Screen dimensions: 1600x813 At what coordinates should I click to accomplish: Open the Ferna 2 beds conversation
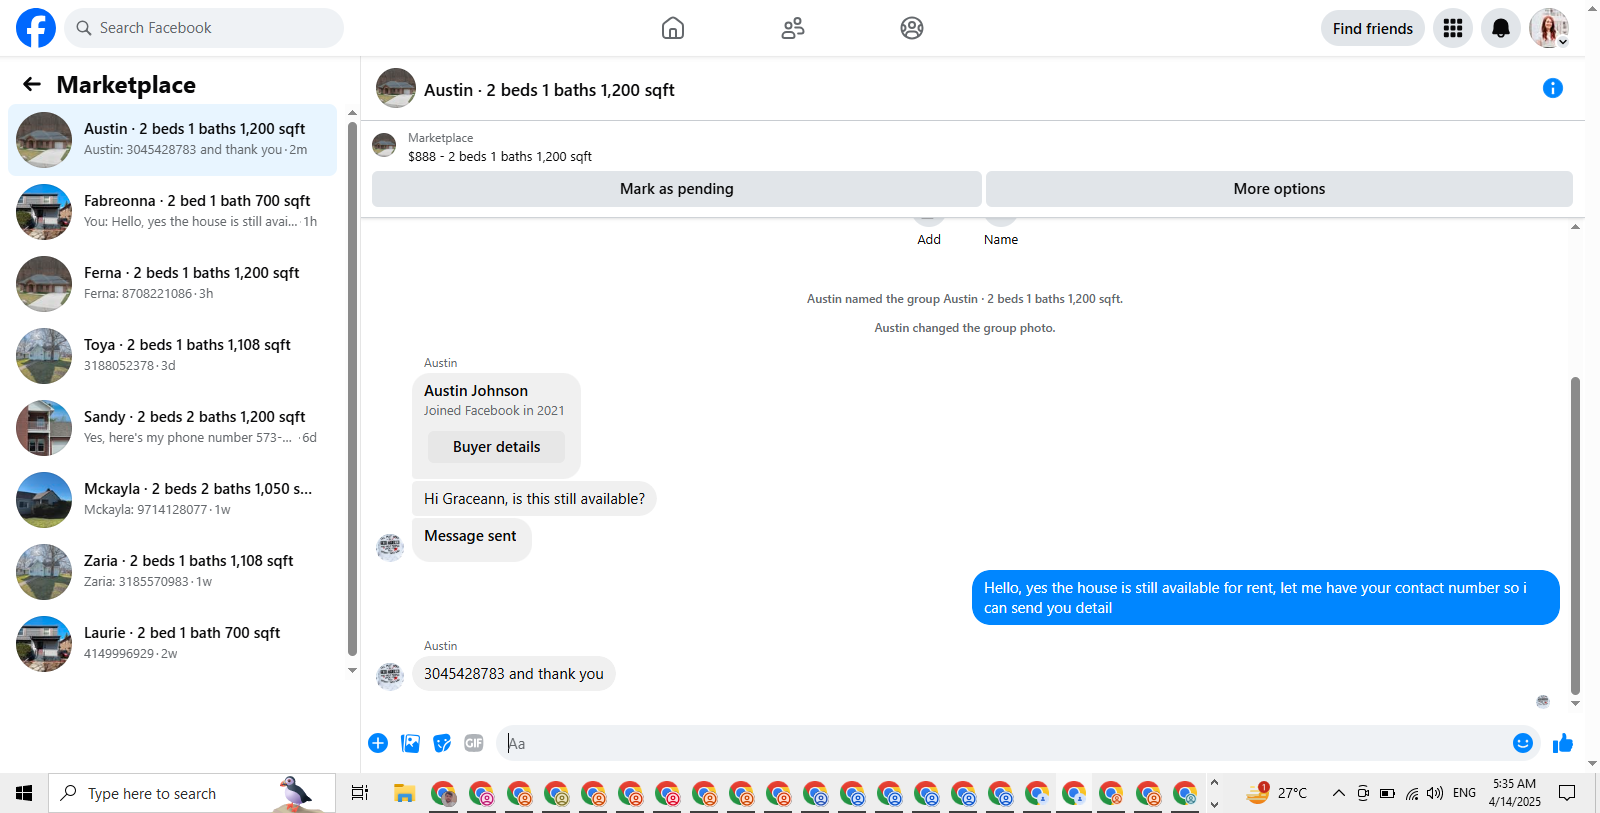(172, 284)
